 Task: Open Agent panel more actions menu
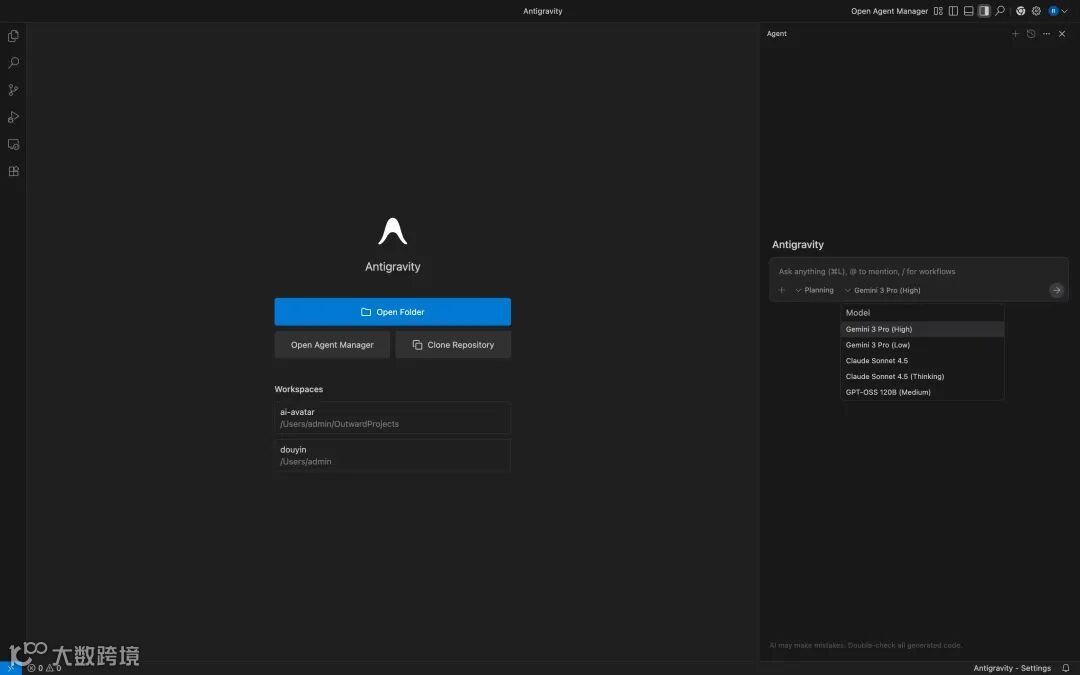pyautogui.click(x=1046, y=34)
